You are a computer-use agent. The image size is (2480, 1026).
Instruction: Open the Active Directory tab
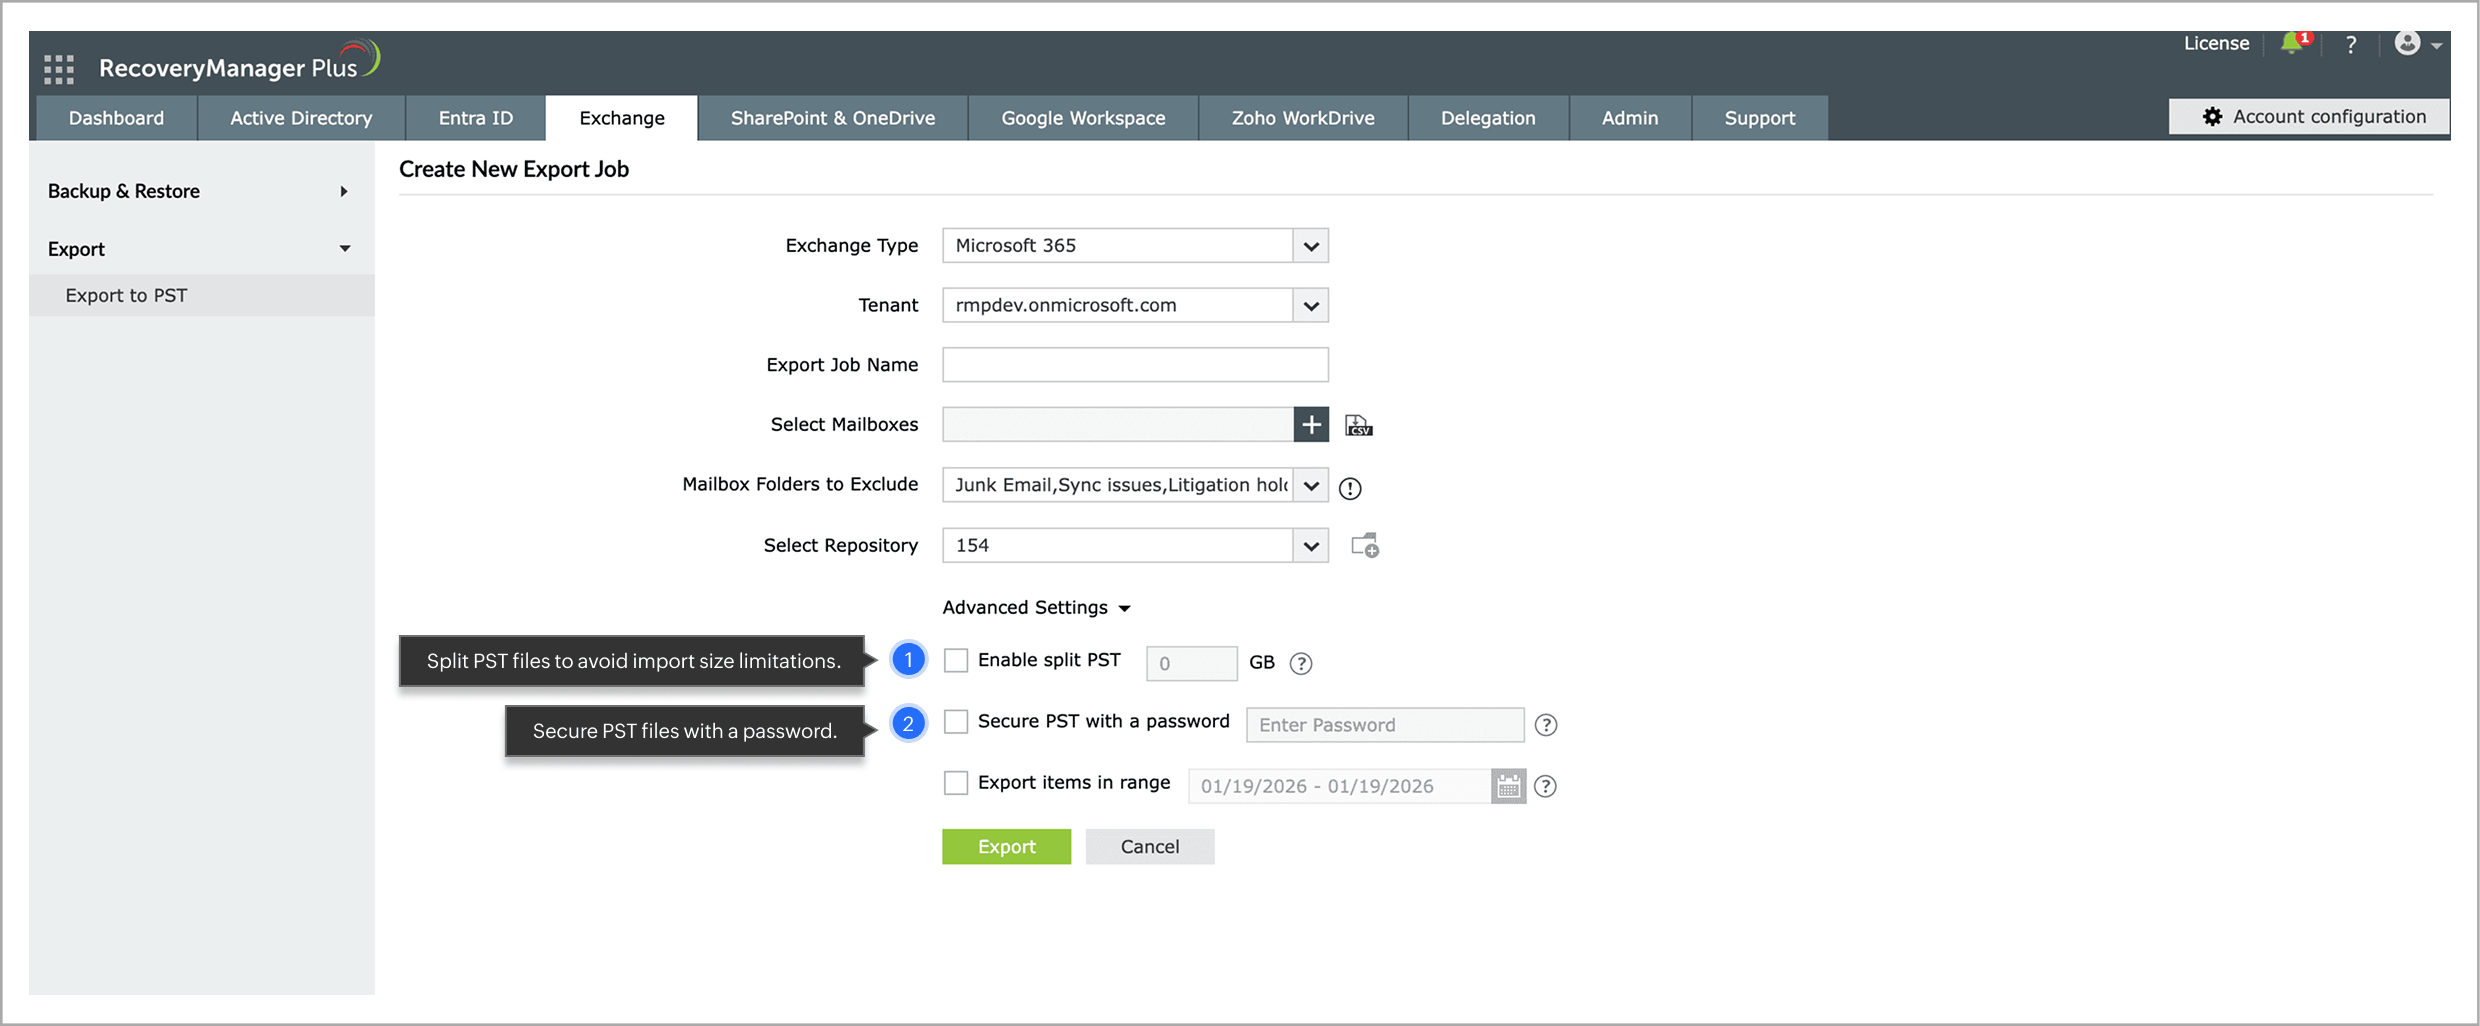301,118
